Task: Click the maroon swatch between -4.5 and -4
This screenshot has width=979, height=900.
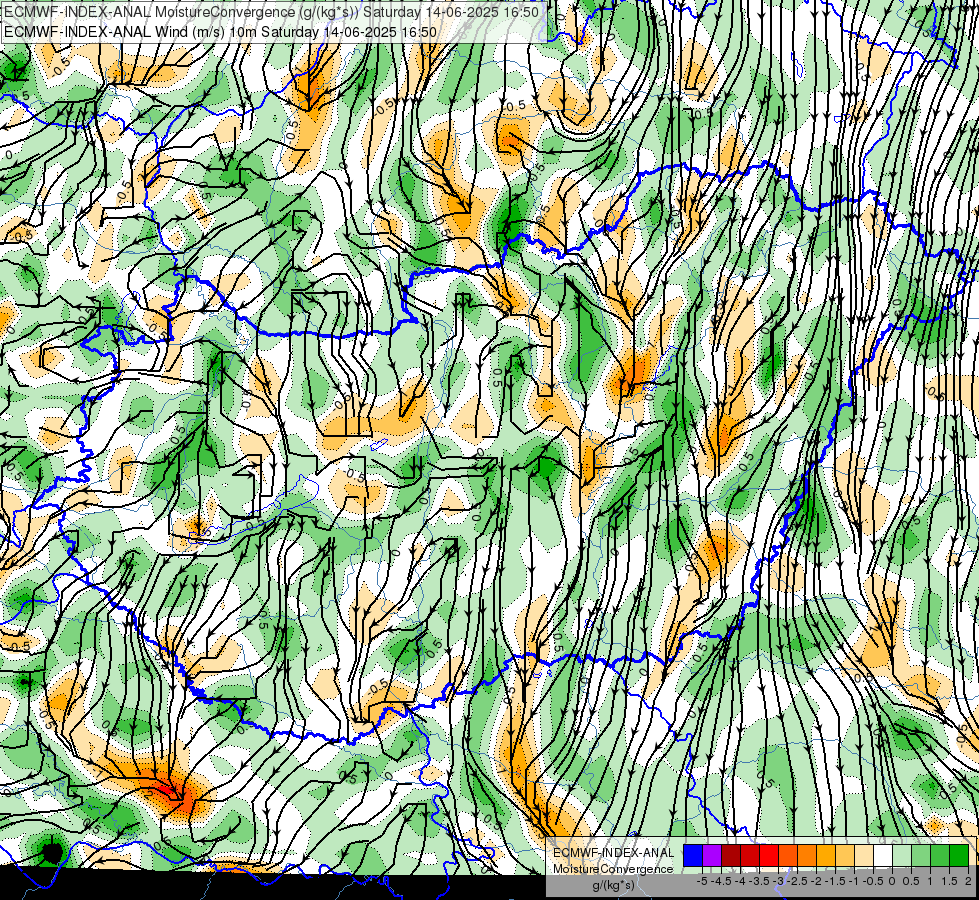Action: point(731,856)
